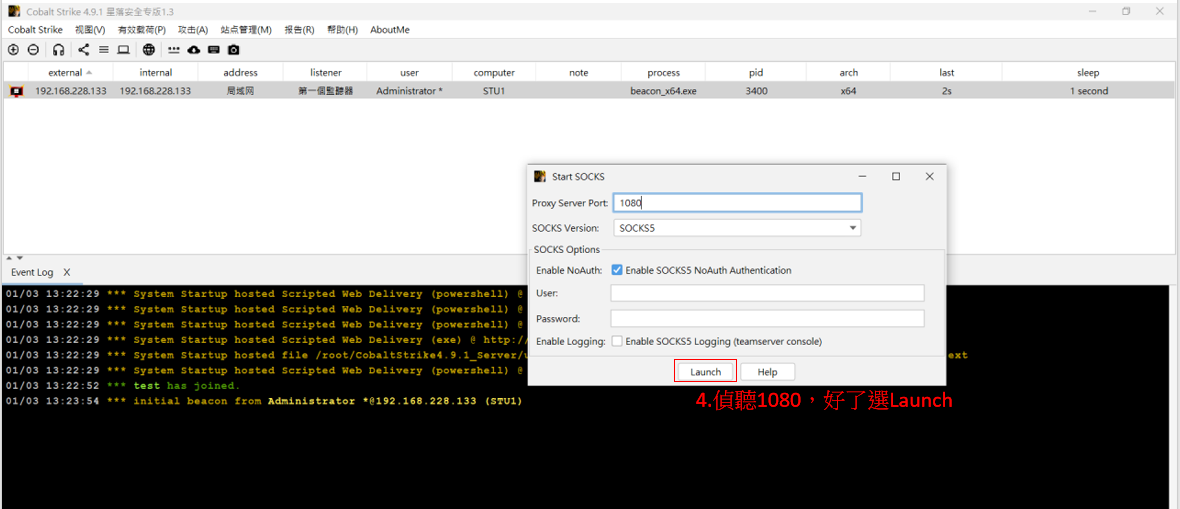Click the address column header
1180x509 pixels.
click(241, 73)
